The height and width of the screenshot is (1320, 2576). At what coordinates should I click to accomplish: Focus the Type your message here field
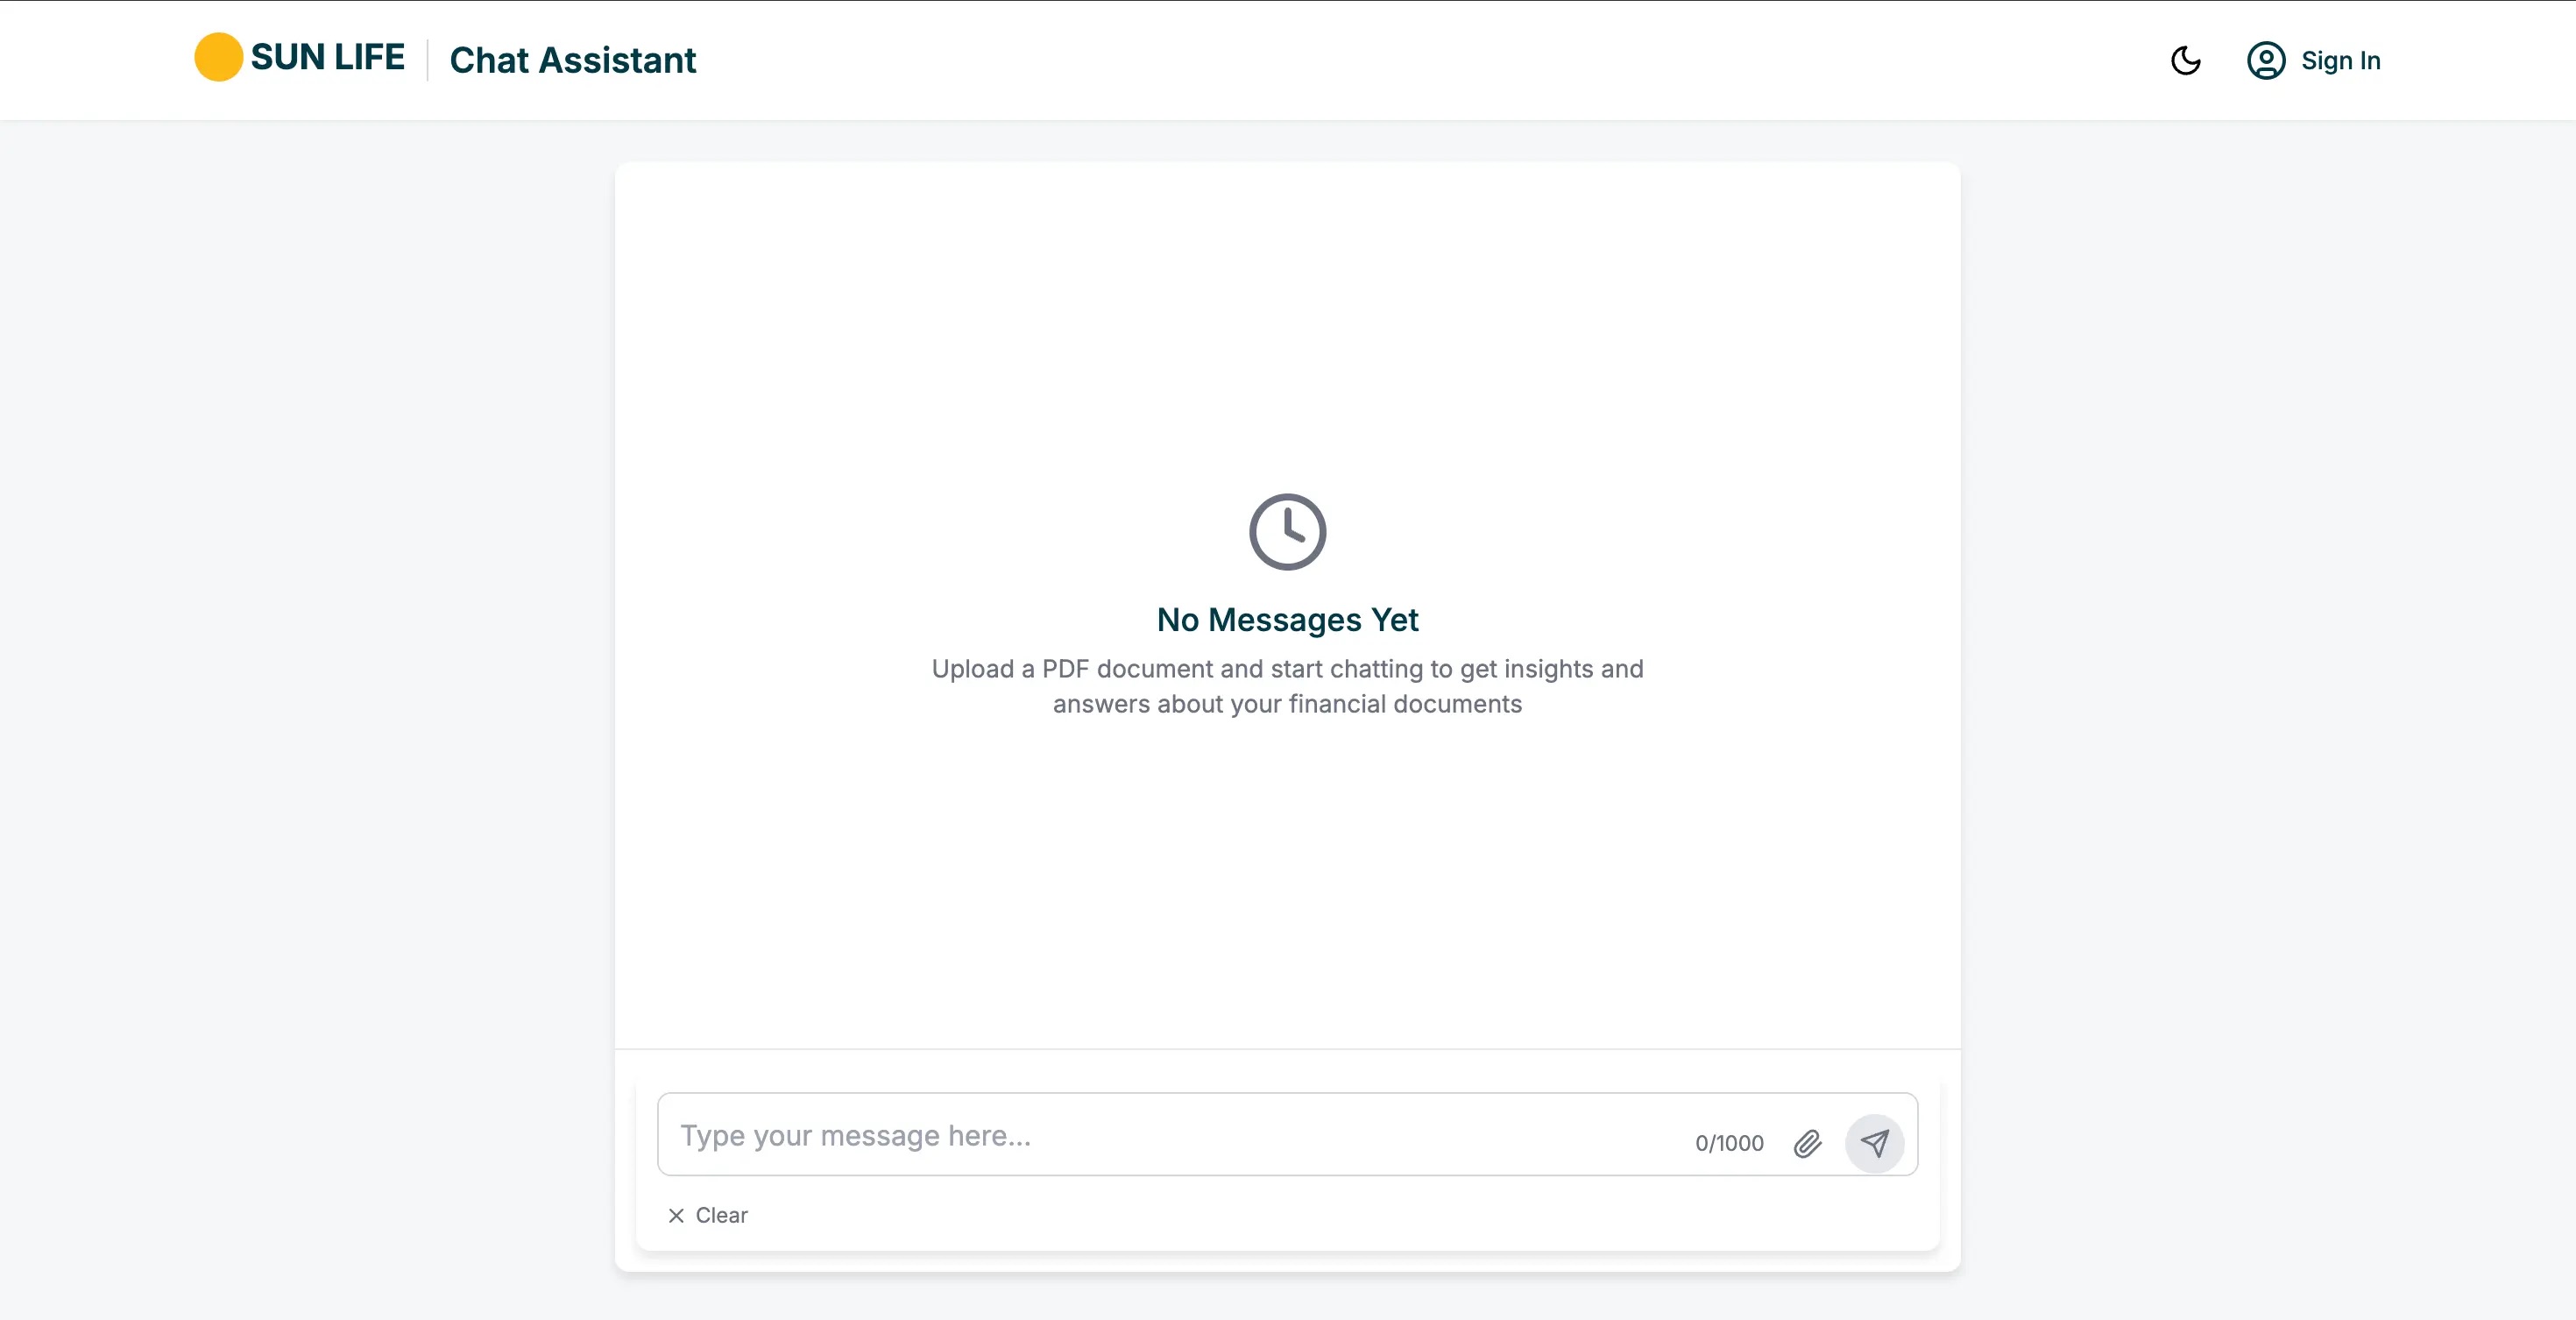1150,1135
